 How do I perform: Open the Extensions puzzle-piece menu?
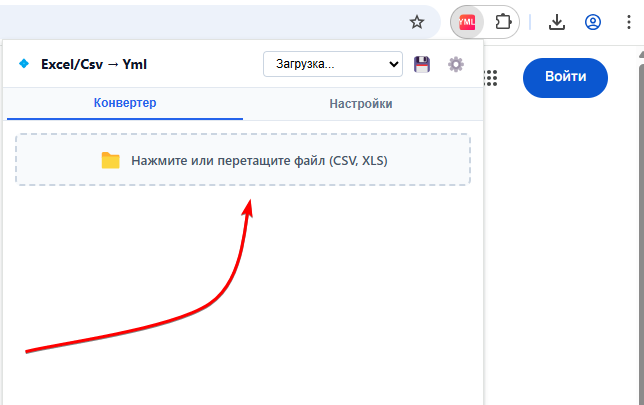503,21
